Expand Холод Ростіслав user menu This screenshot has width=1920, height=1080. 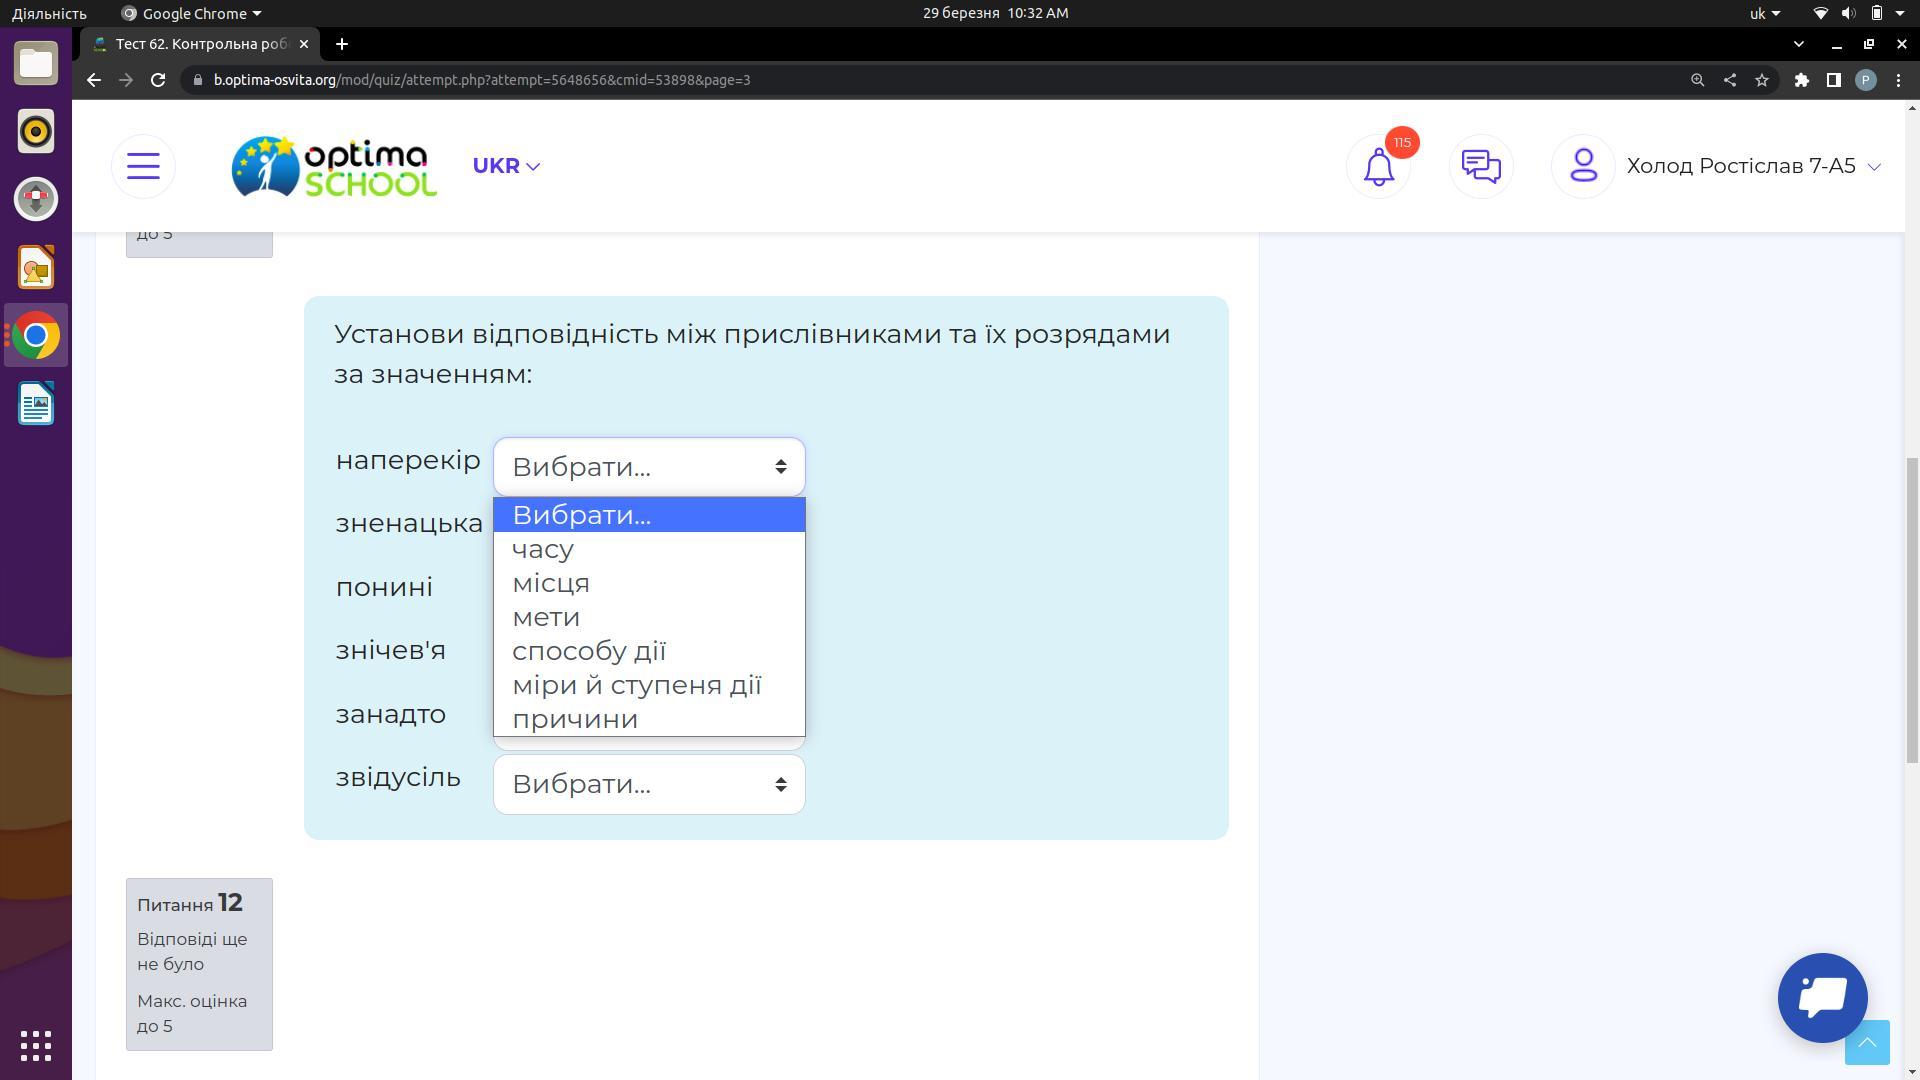(x=1753, y=166)
